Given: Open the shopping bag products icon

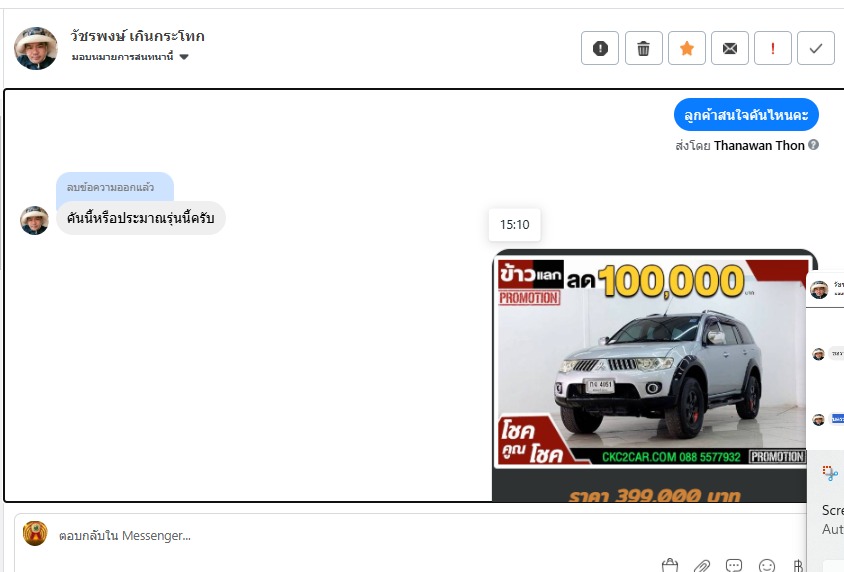Looking at the screenshot, I should tap(670, 565).
